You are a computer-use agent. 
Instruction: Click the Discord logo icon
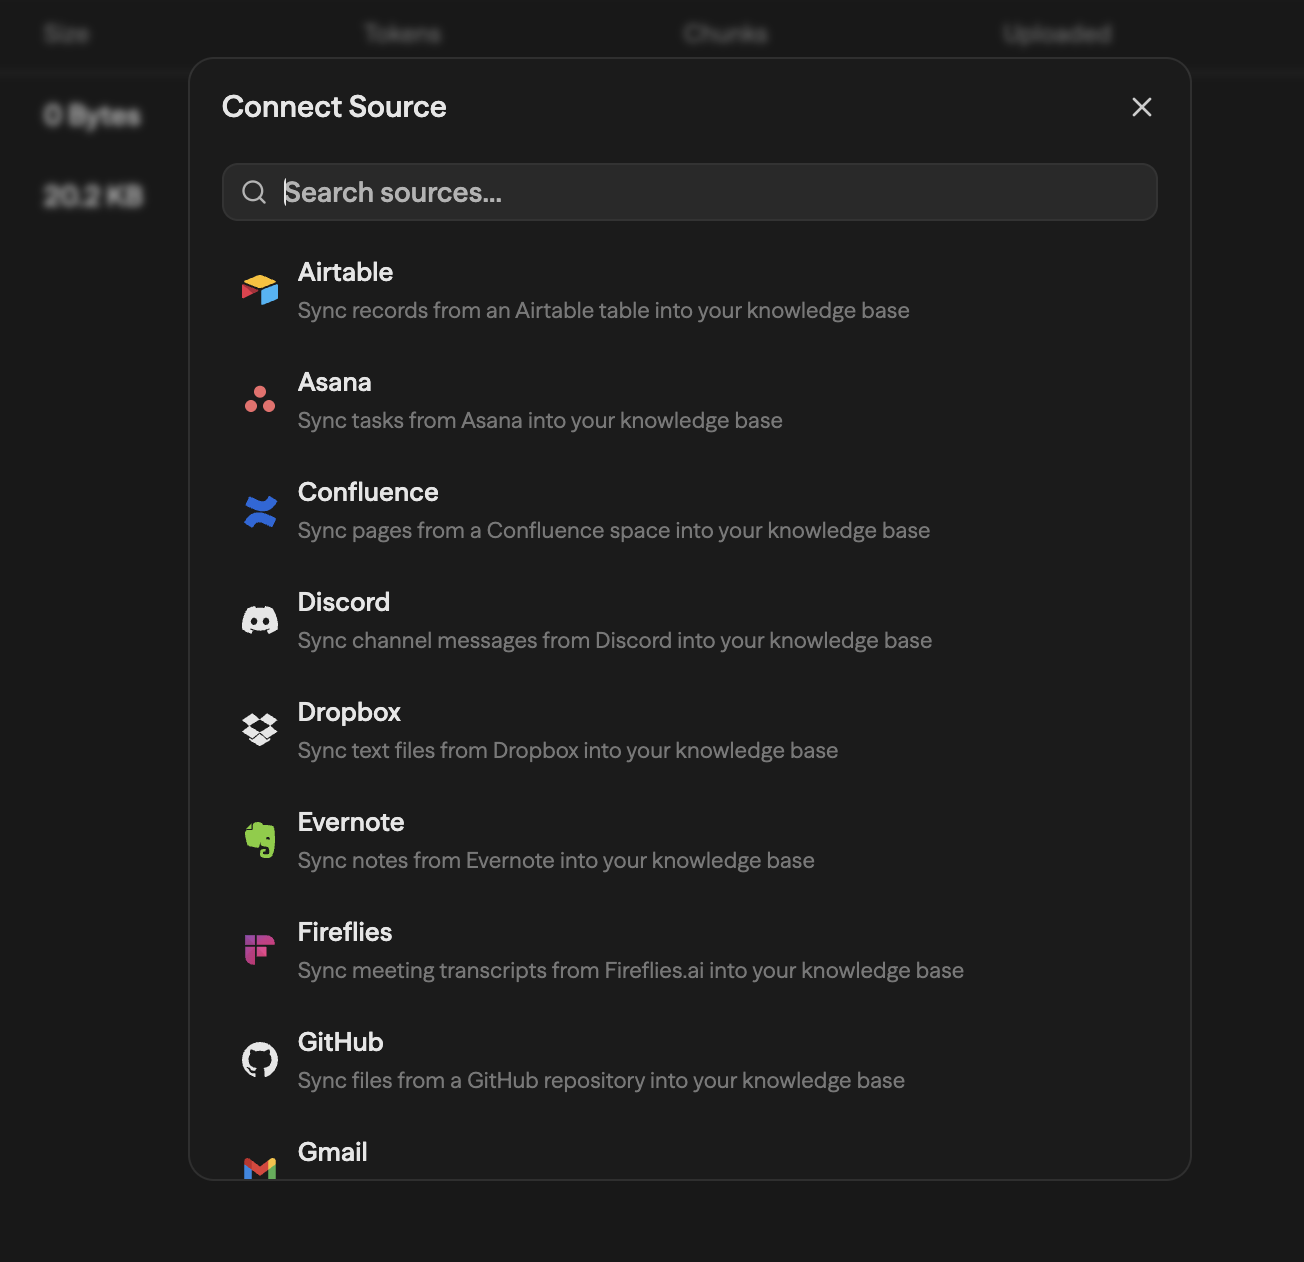pyautogui.click(x=260, y=620)
